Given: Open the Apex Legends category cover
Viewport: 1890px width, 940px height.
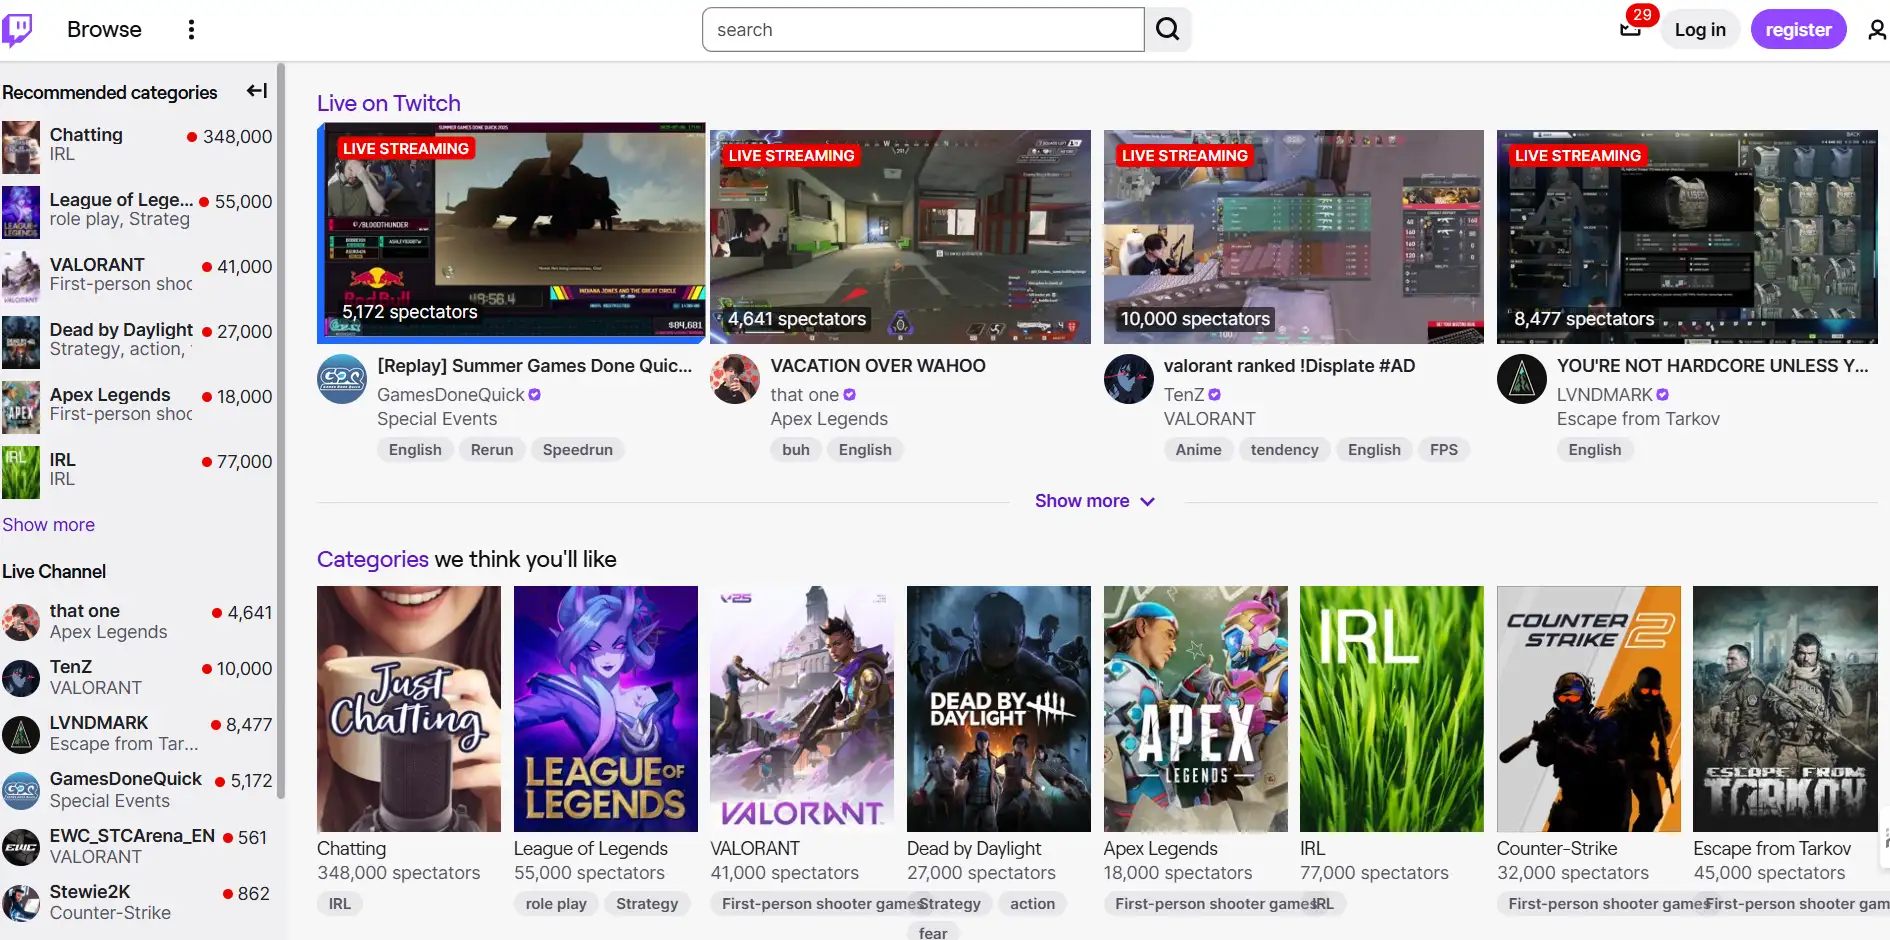Looking at the screenshot, I should click(1196, 709).
